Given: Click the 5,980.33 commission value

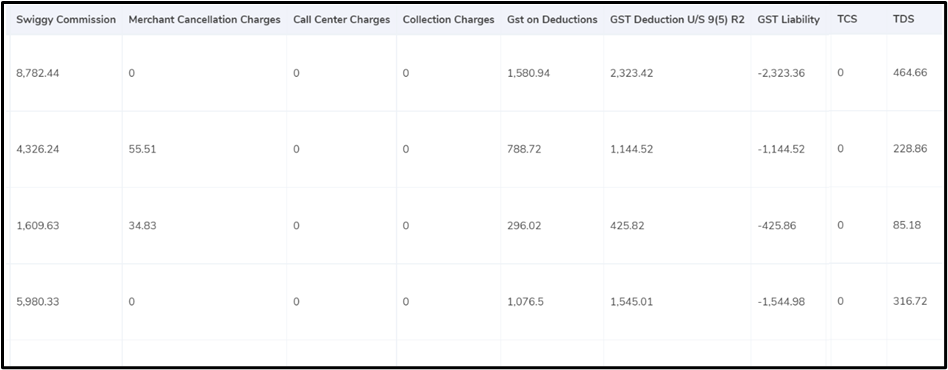Looking at the screenshot, I should [37, 302].
